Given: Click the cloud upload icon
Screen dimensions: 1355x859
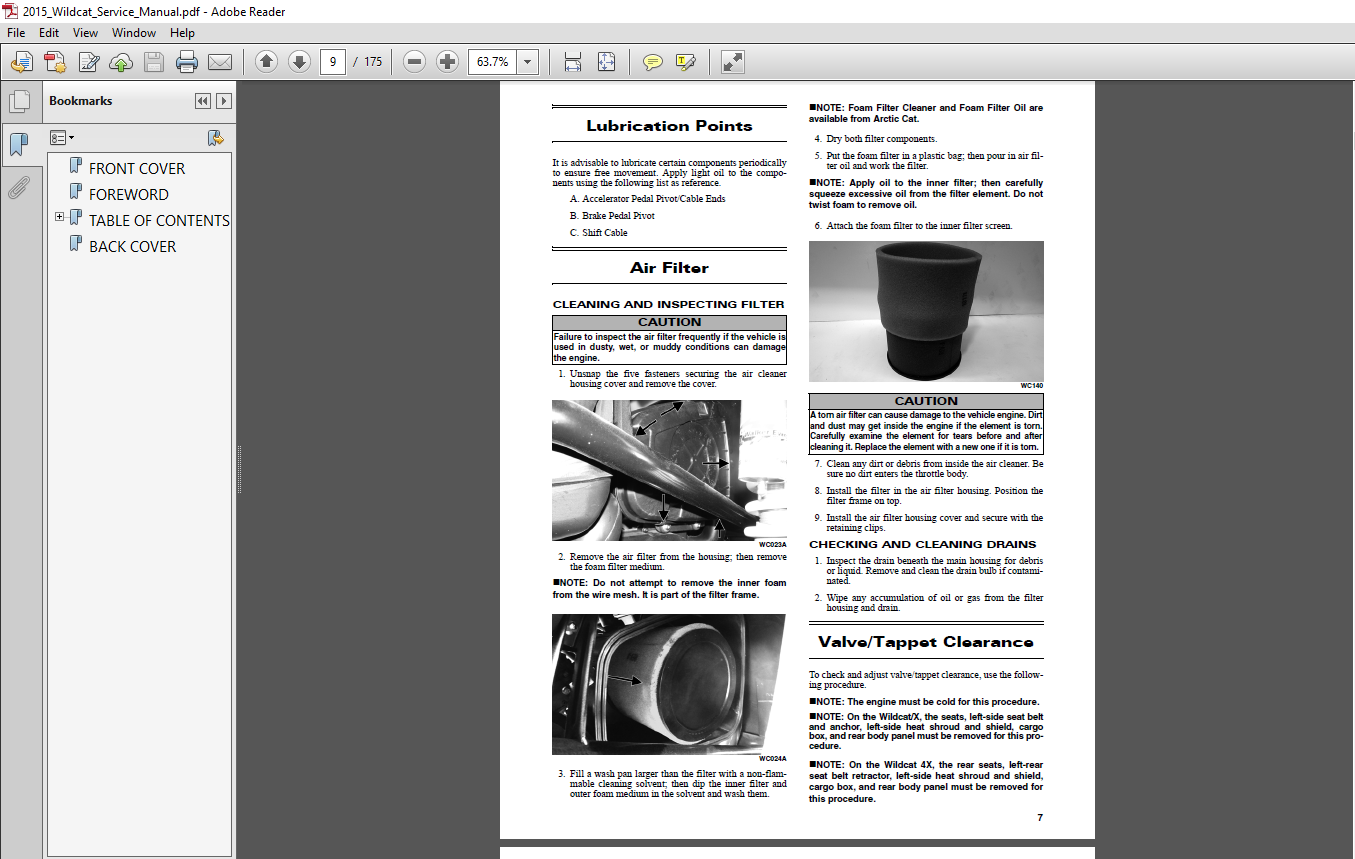Looking at the screenshot, I should tap(121, 62).
